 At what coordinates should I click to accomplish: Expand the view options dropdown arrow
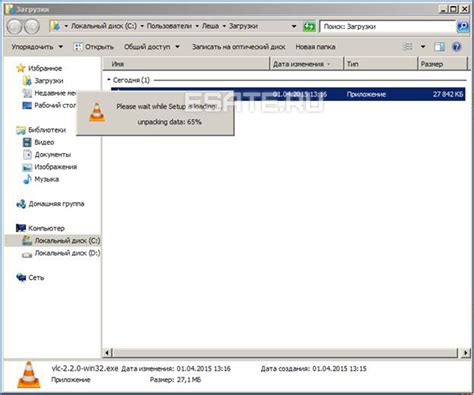point(423,47)
